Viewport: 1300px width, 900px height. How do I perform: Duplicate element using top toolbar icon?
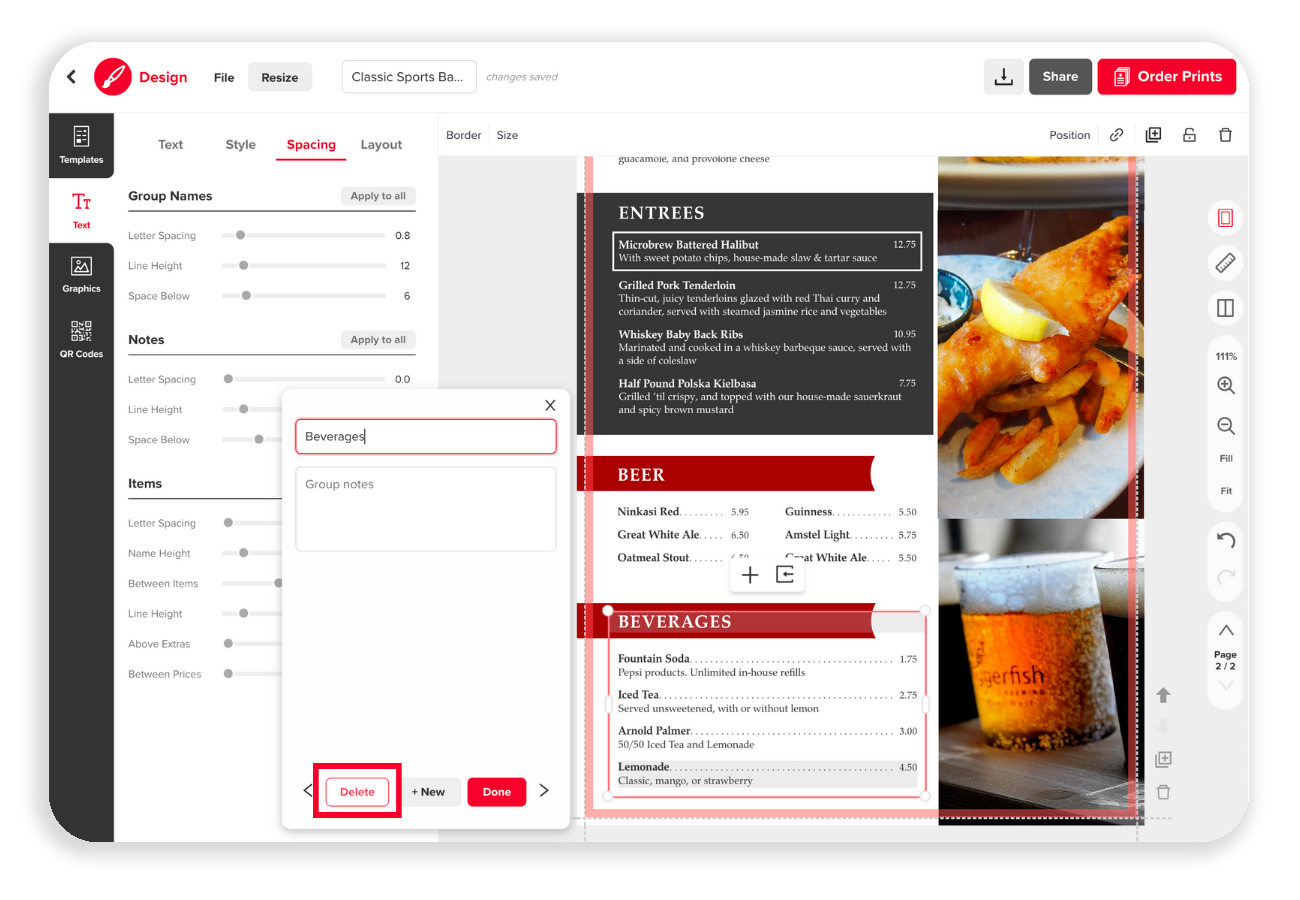[1153, 135]
